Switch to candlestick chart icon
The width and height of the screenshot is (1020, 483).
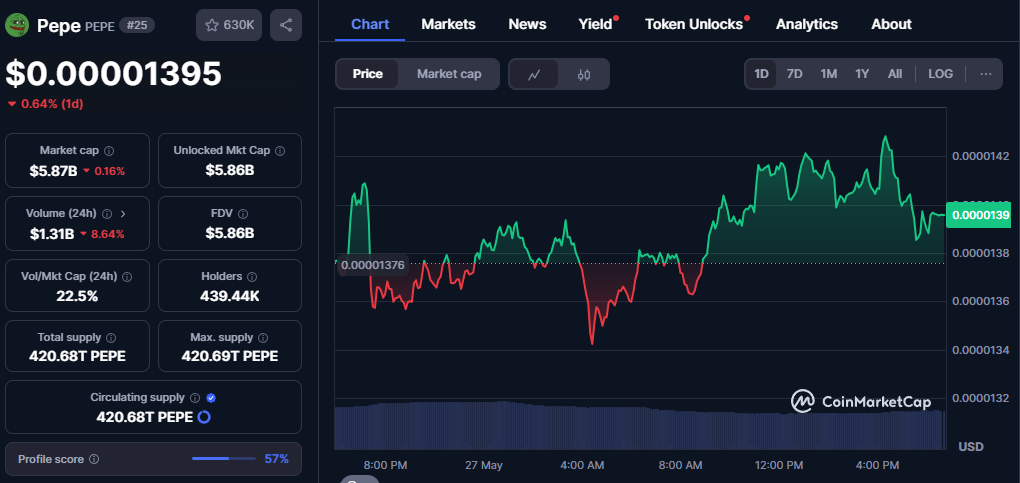[584, 74]
